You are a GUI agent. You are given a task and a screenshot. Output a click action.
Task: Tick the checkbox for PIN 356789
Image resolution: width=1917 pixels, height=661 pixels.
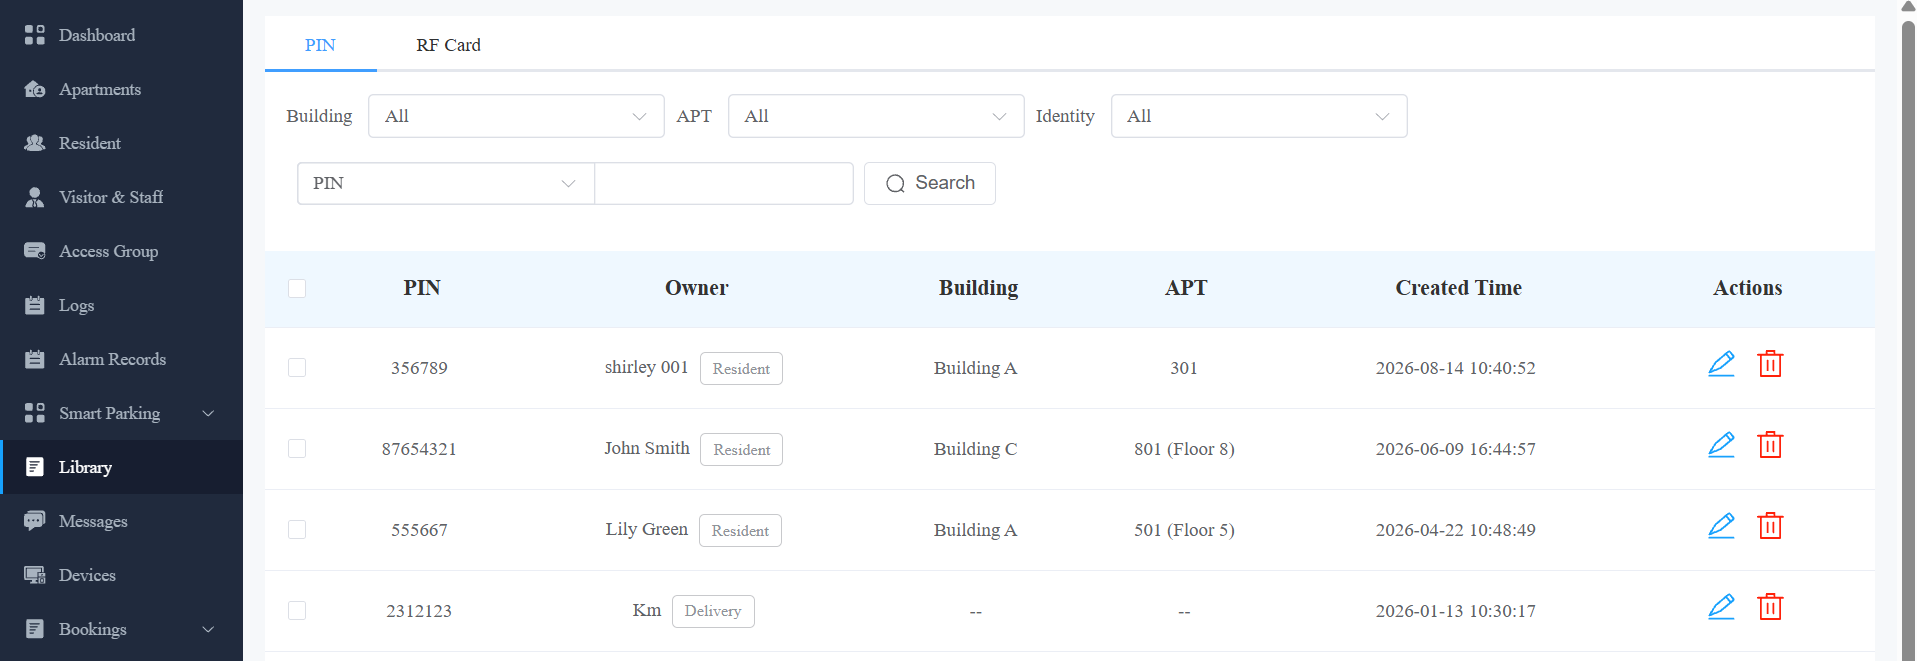(297, 368)
